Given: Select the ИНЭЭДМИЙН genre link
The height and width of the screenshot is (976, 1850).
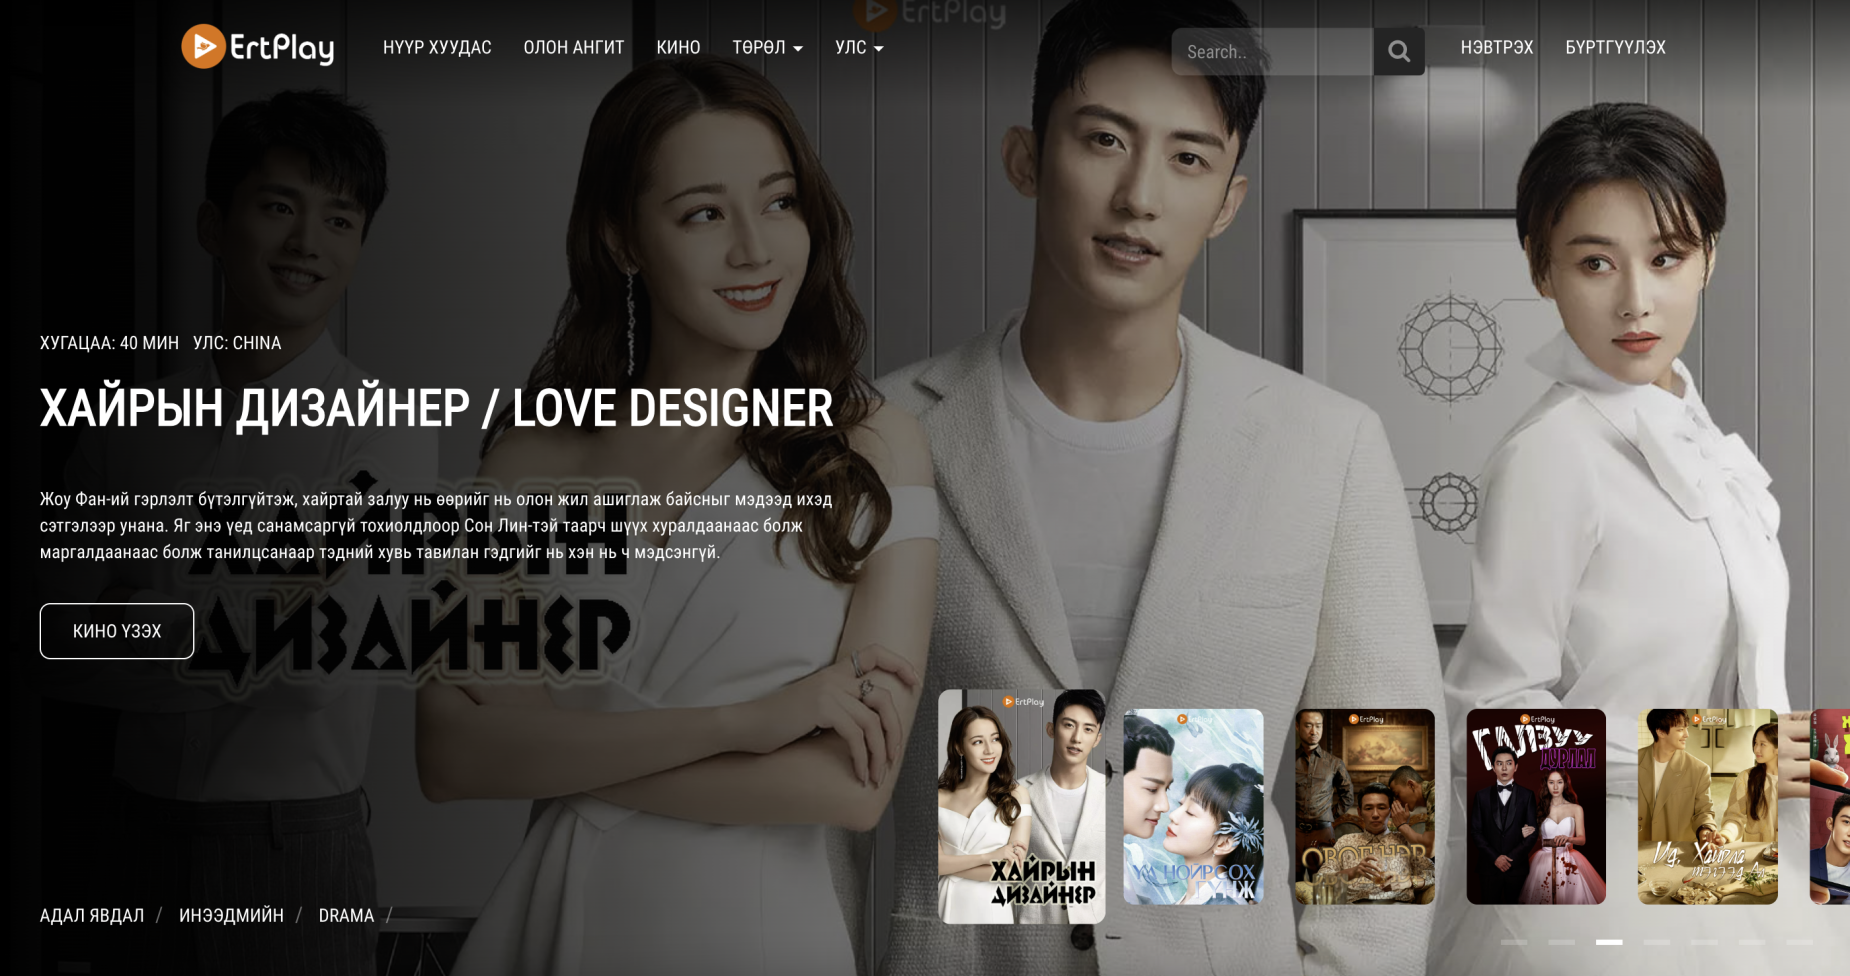Looking at the screenshot, I should click(231, 915).
